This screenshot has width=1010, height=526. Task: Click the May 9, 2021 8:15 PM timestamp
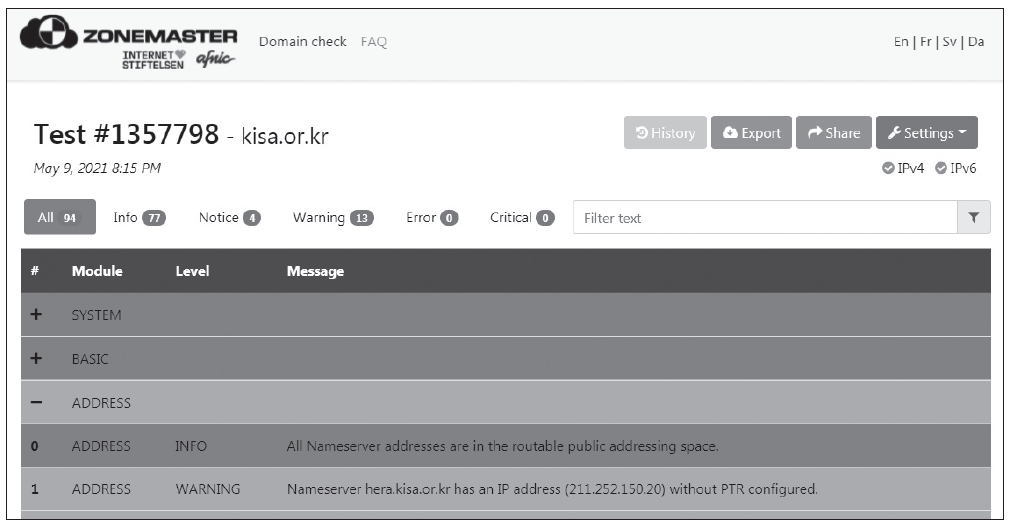pyautogui.click(x=97, y=168)
